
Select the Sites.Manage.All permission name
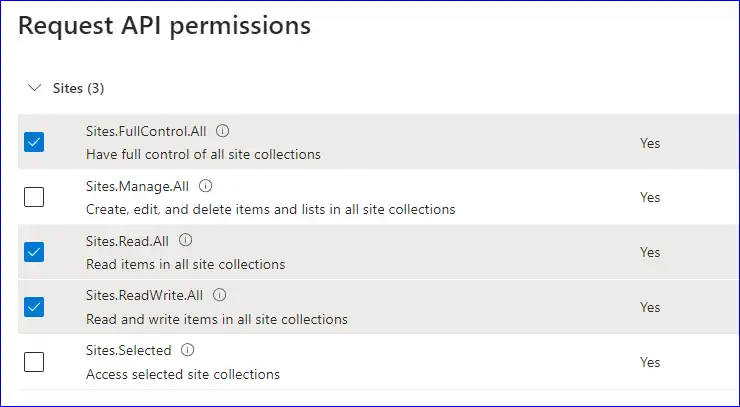(139, 186)
